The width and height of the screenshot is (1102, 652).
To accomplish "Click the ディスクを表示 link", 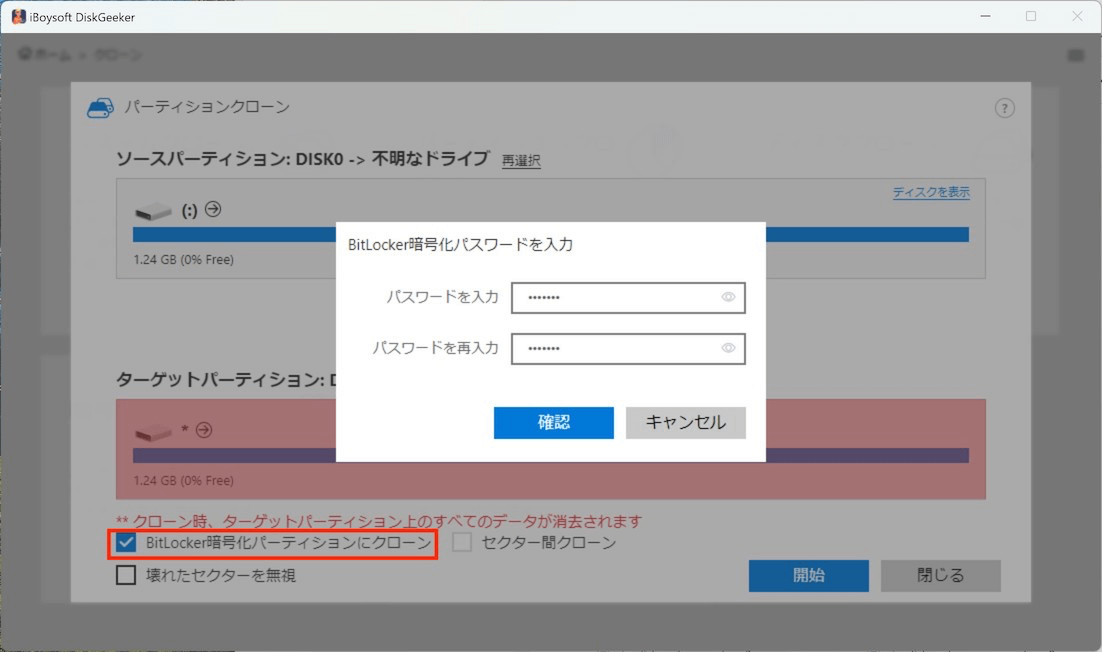I will [x=931, y=192].
